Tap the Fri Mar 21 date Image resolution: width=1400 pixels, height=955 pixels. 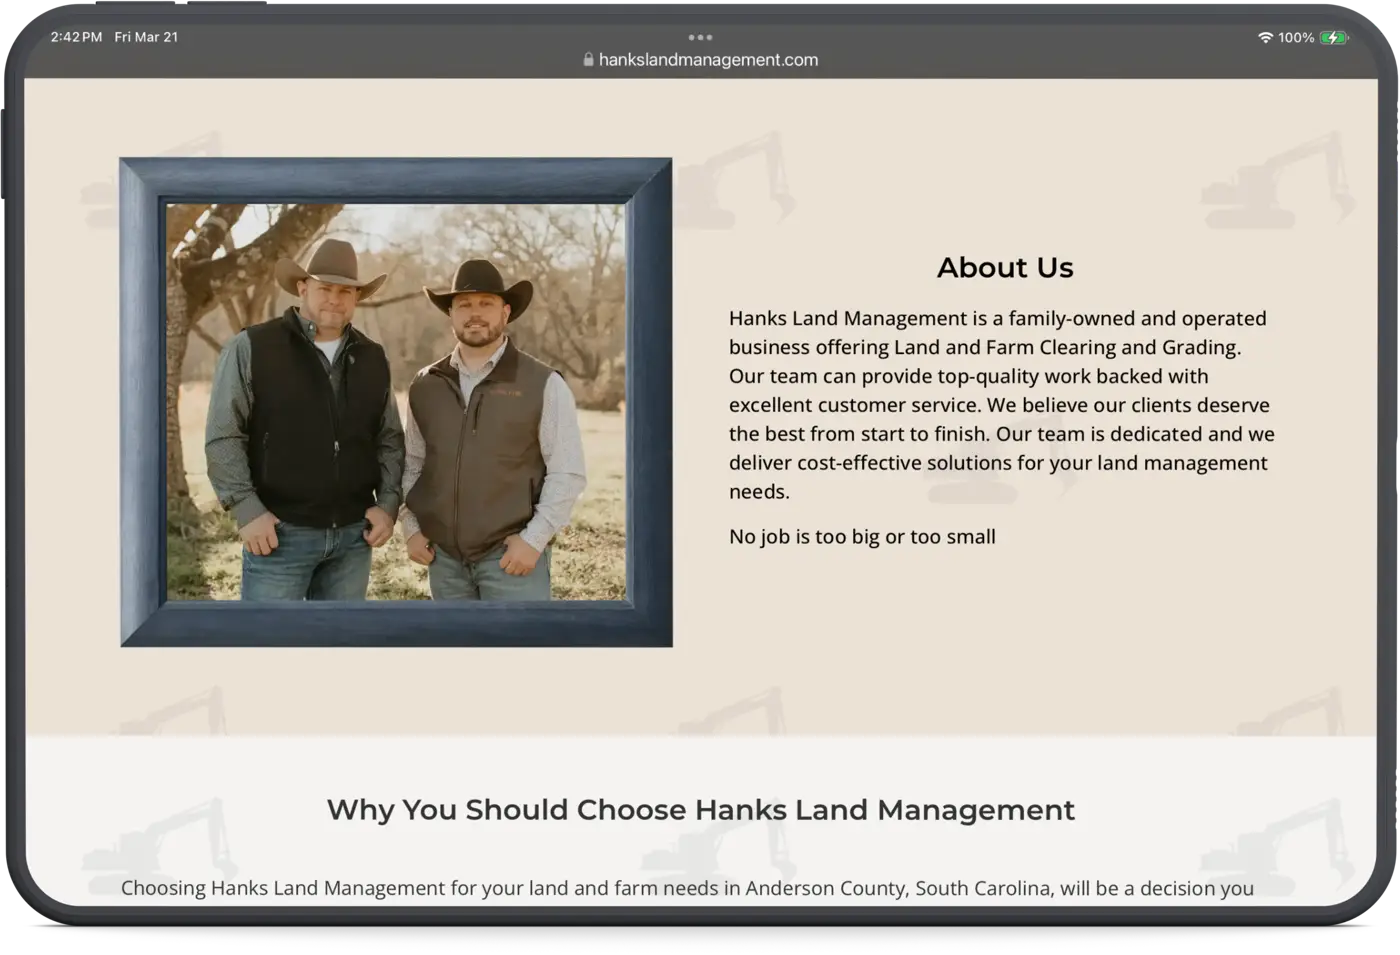pyautogui.click(x=146, y=37)
